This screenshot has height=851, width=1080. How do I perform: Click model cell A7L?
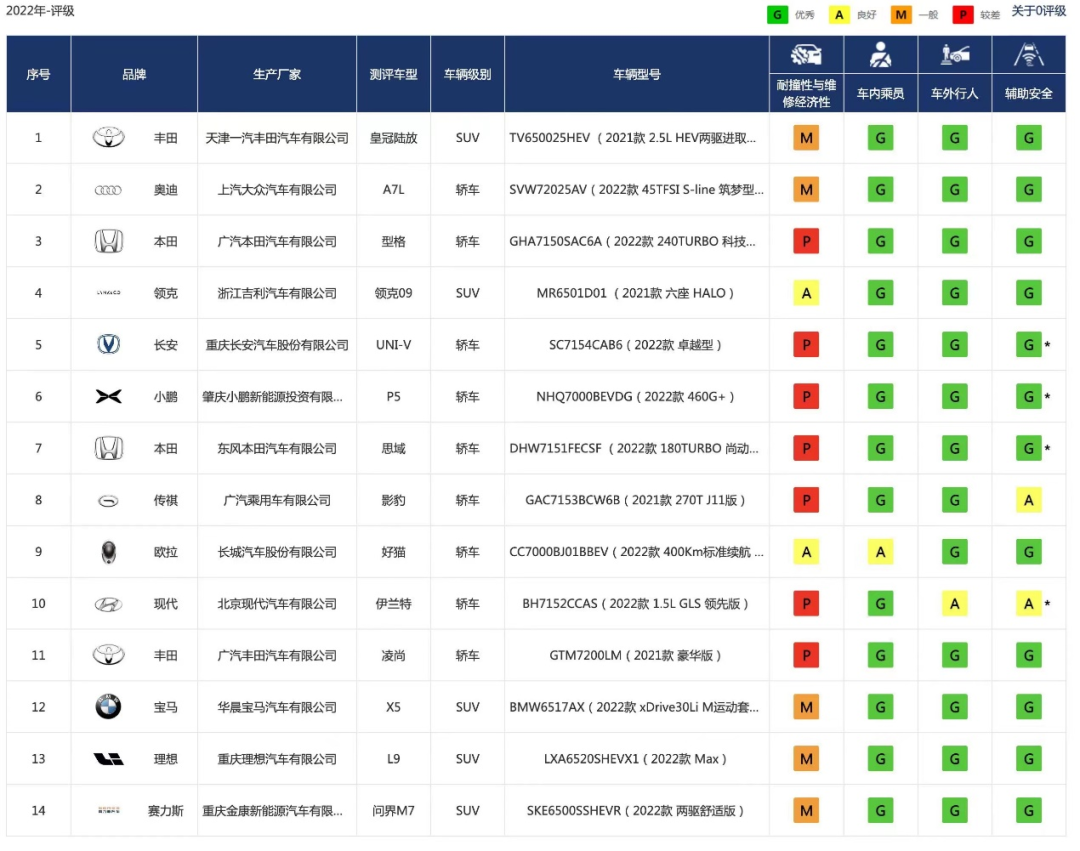tap(393, 190)
